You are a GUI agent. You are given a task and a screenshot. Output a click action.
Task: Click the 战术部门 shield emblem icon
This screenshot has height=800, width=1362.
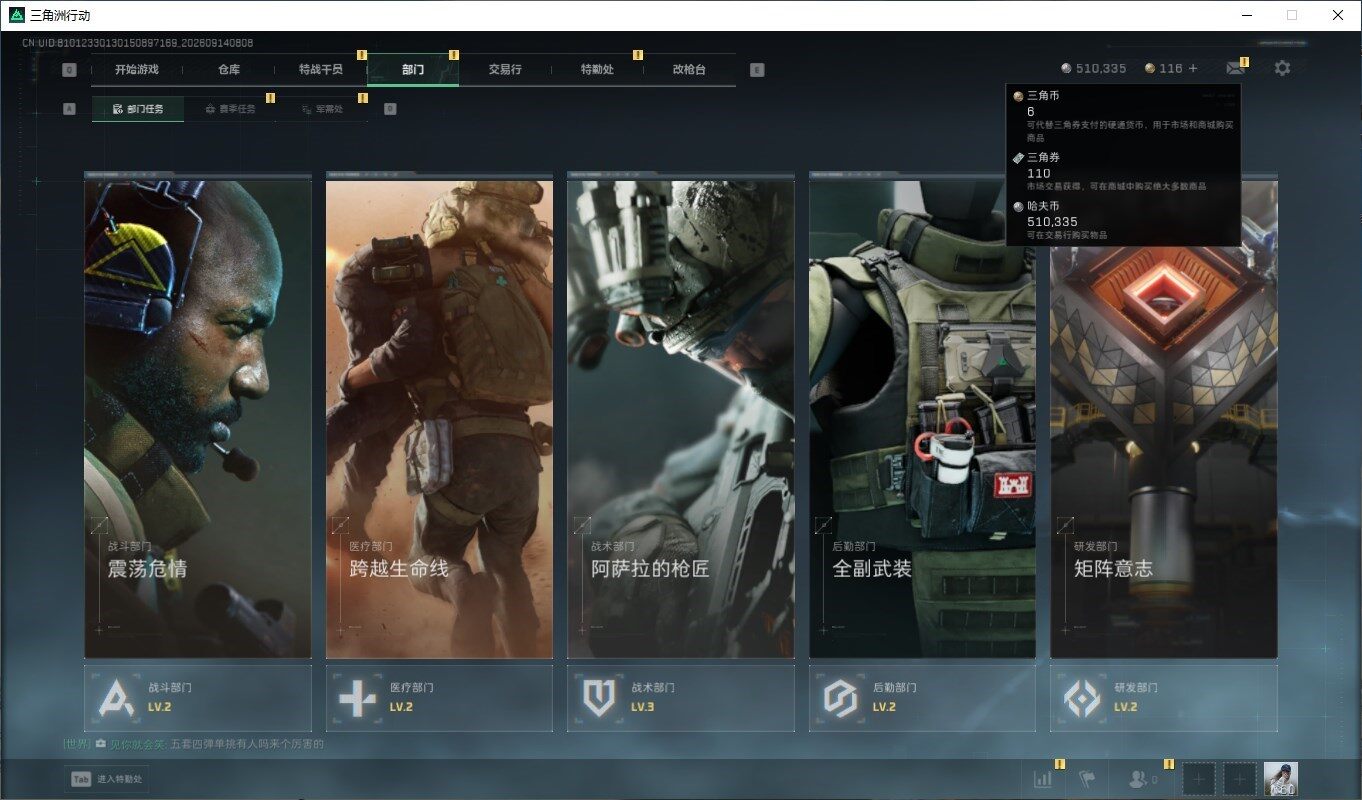click(x=599, y=698)
